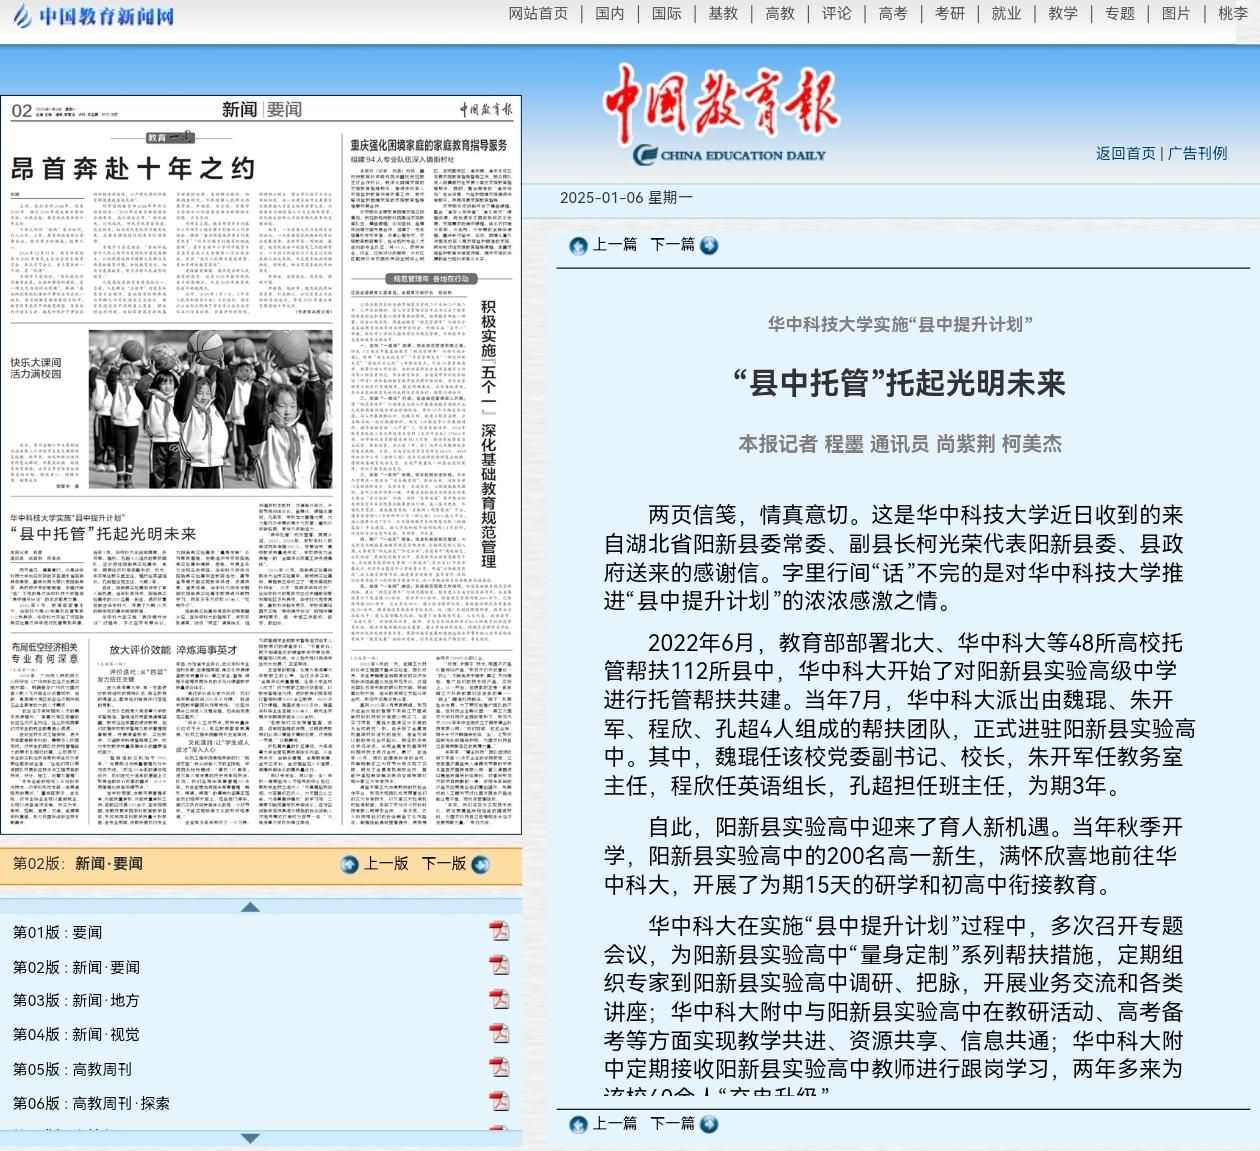
Task: Click 上一版 text link
Action: 386,863
